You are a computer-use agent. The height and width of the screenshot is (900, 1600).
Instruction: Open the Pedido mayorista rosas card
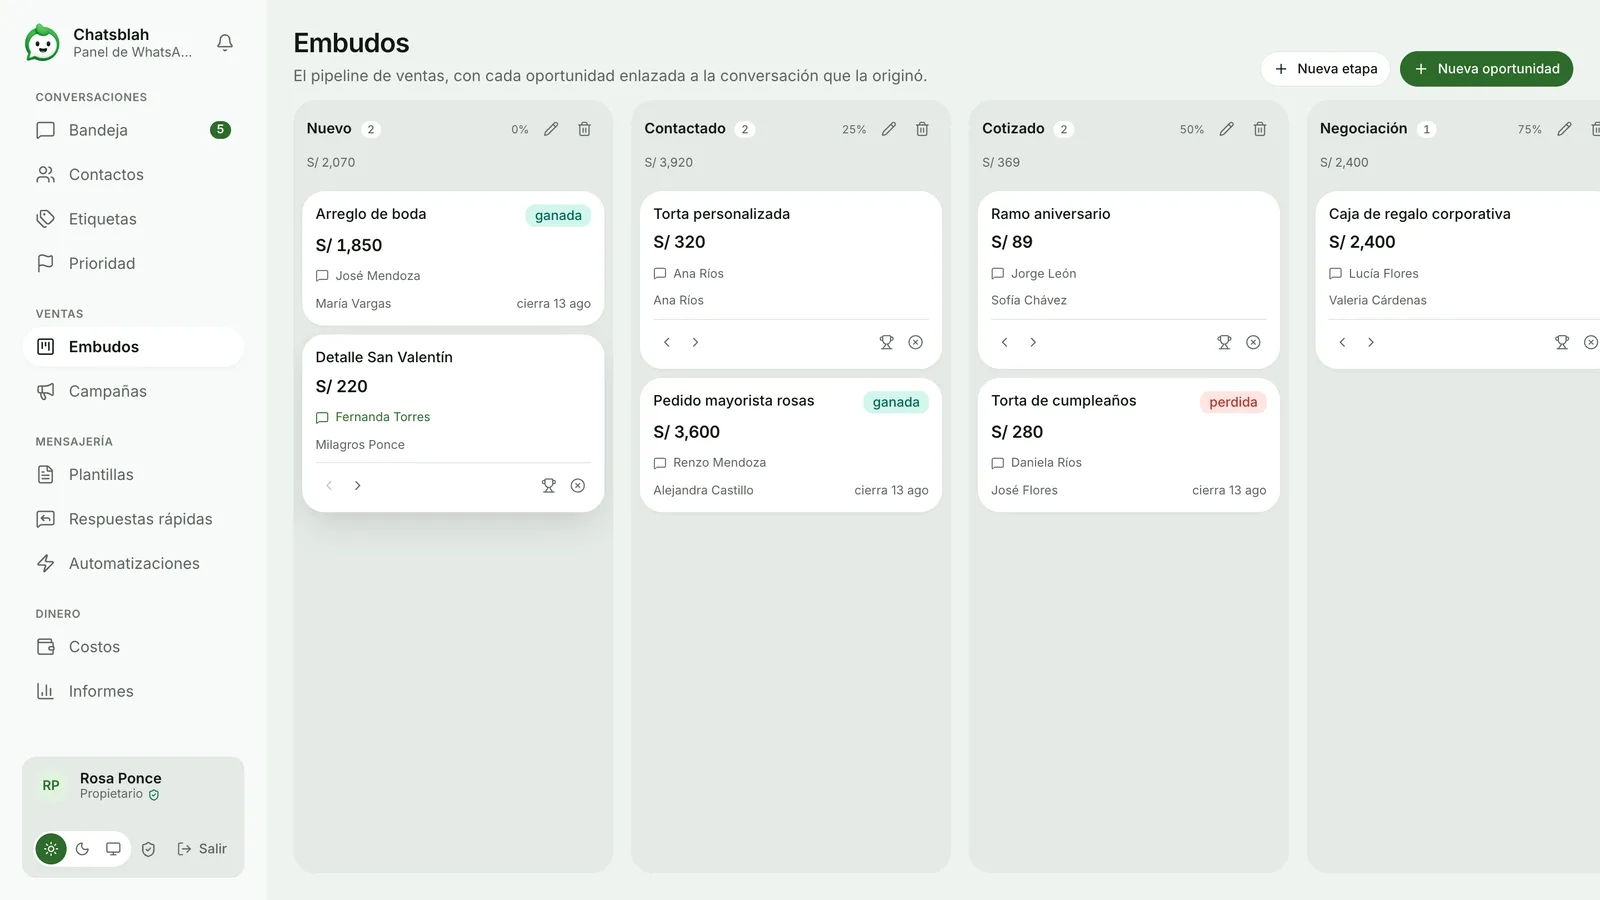(x=790, y=445)
